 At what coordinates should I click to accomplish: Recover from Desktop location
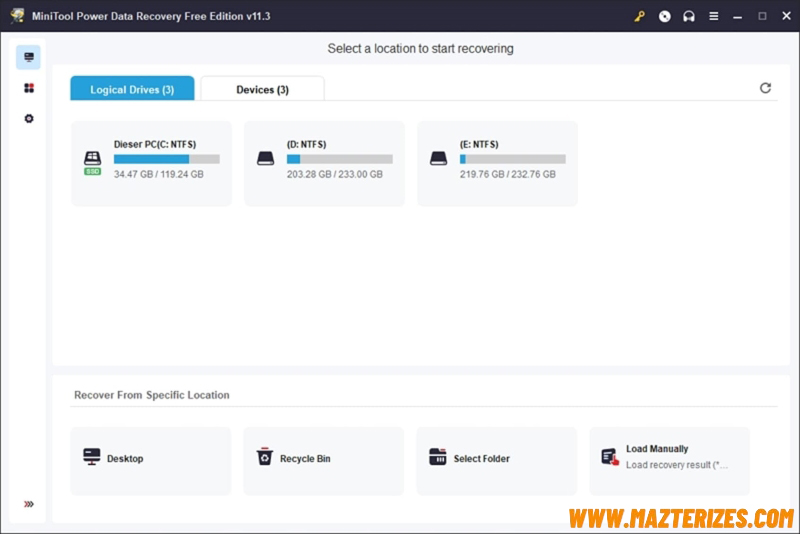(151, 461)
